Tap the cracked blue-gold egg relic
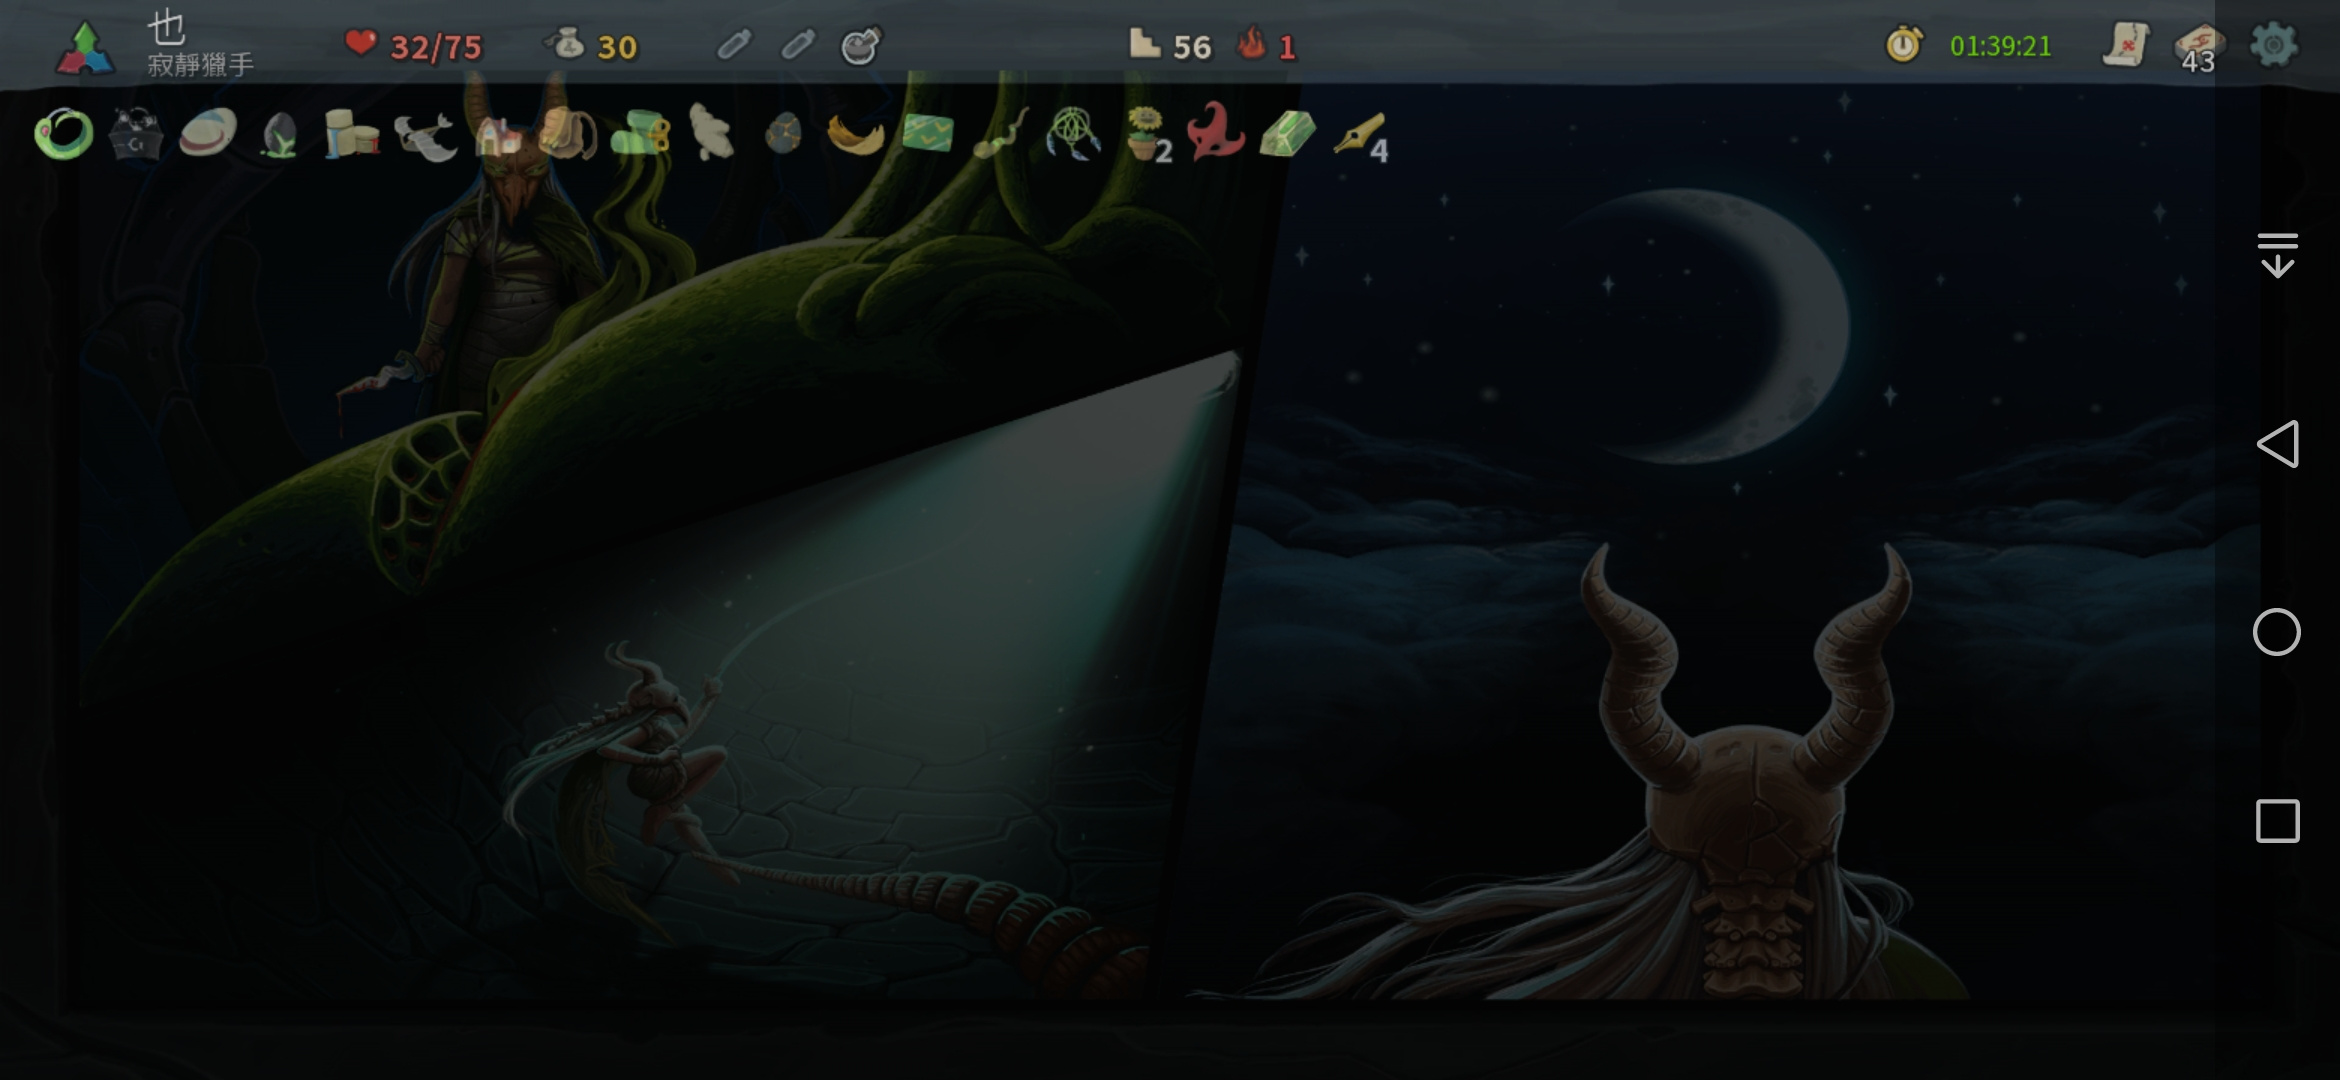The image size is (2340, 1080). 783,134
